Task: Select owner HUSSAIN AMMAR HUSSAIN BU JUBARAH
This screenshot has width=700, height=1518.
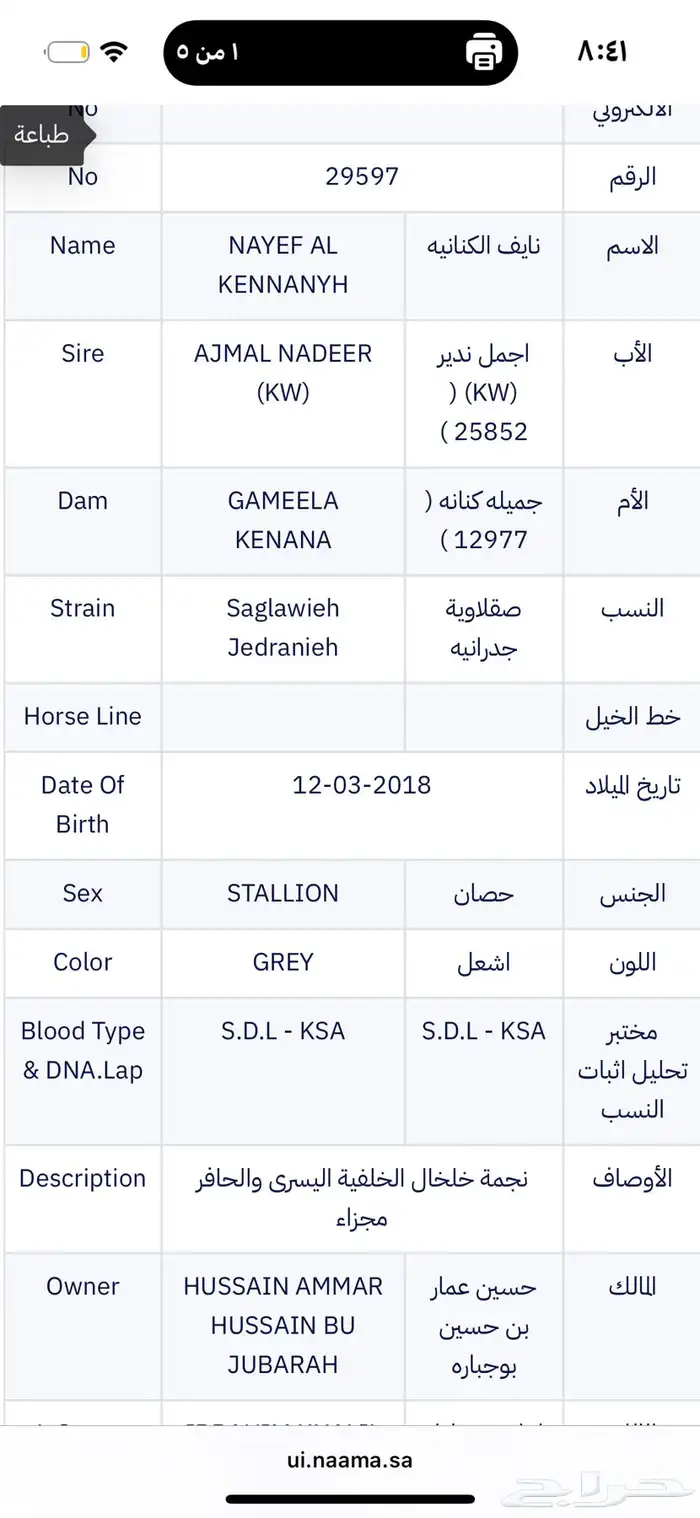Action: point(282,1326)
